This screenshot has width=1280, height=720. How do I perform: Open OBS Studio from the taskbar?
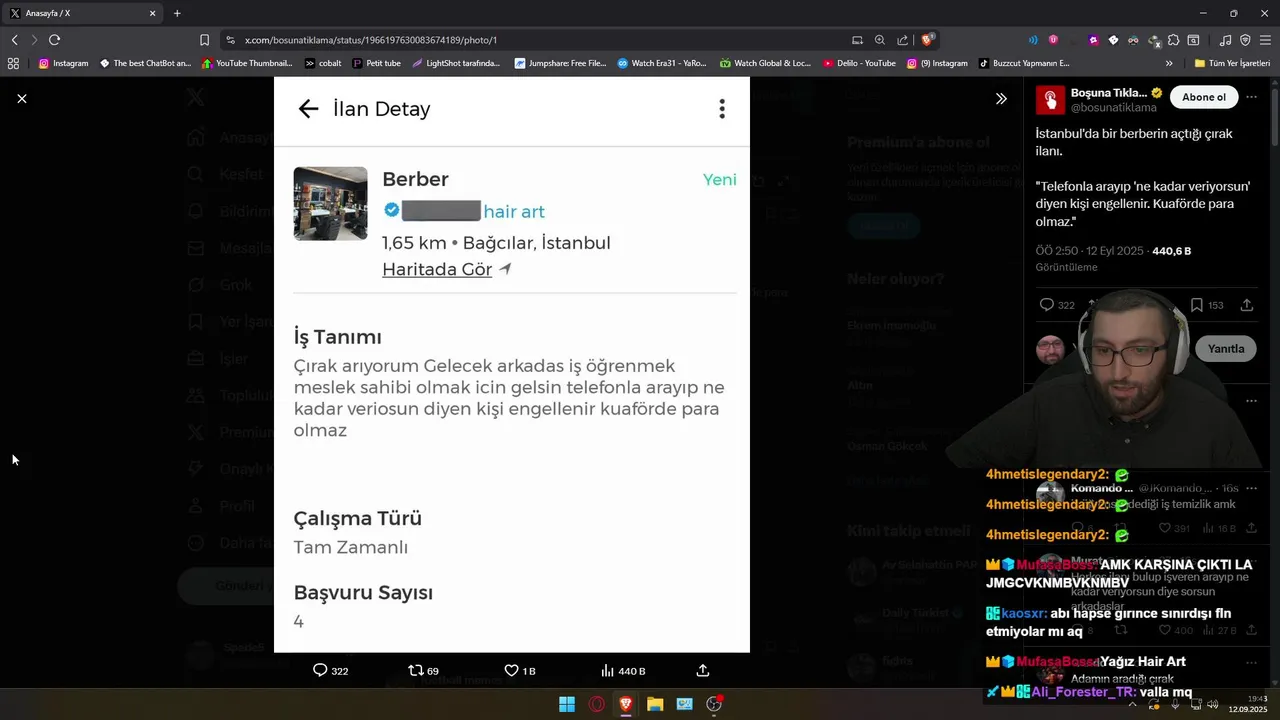click(714, 704)
